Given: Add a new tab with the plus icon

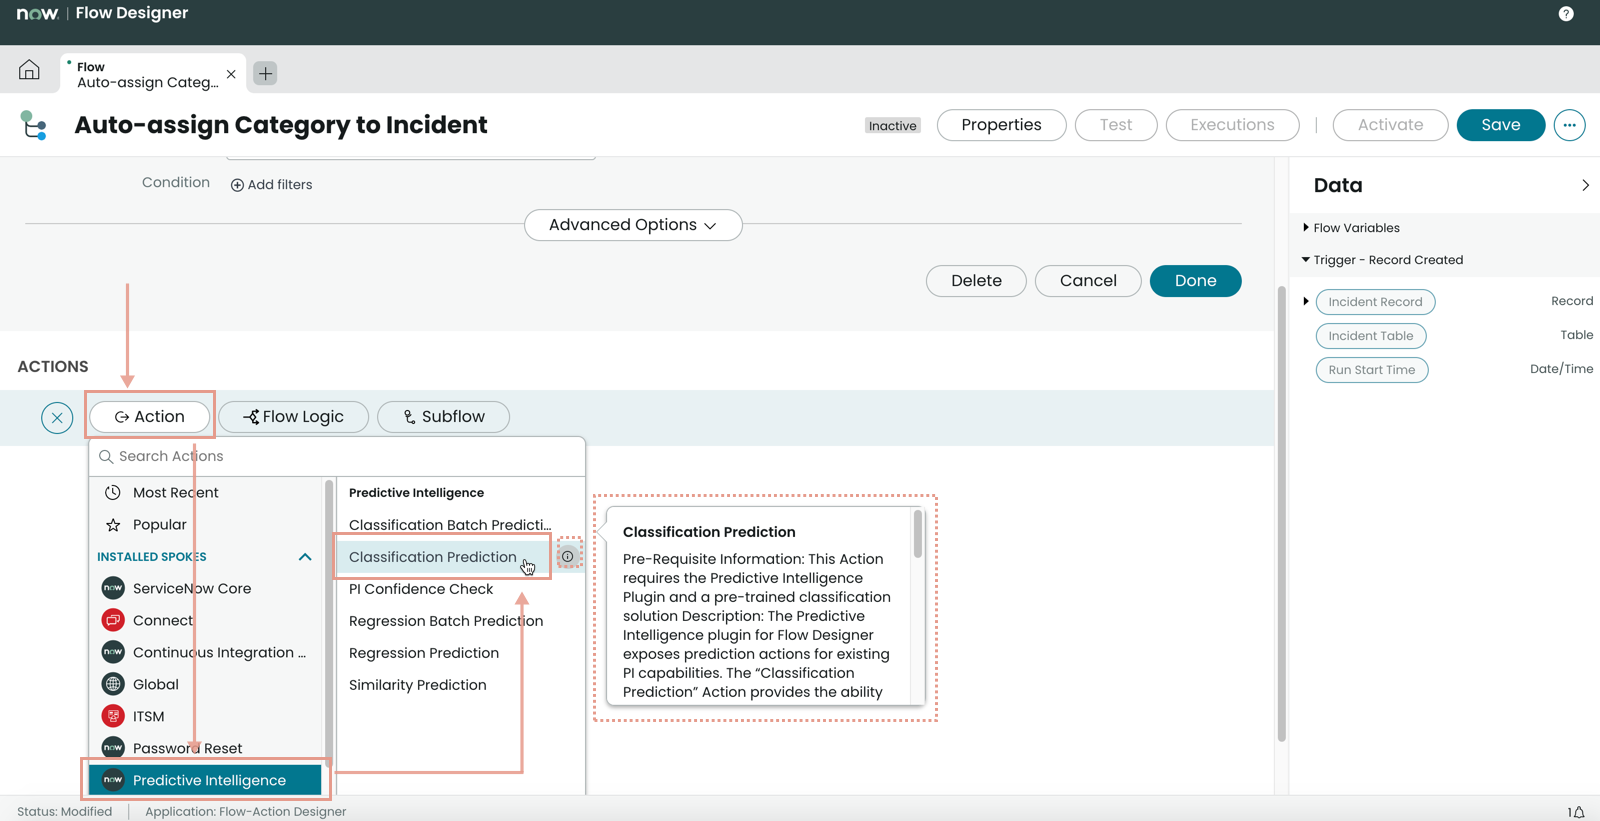Looking at the screenshot, I should click(265, 73).
